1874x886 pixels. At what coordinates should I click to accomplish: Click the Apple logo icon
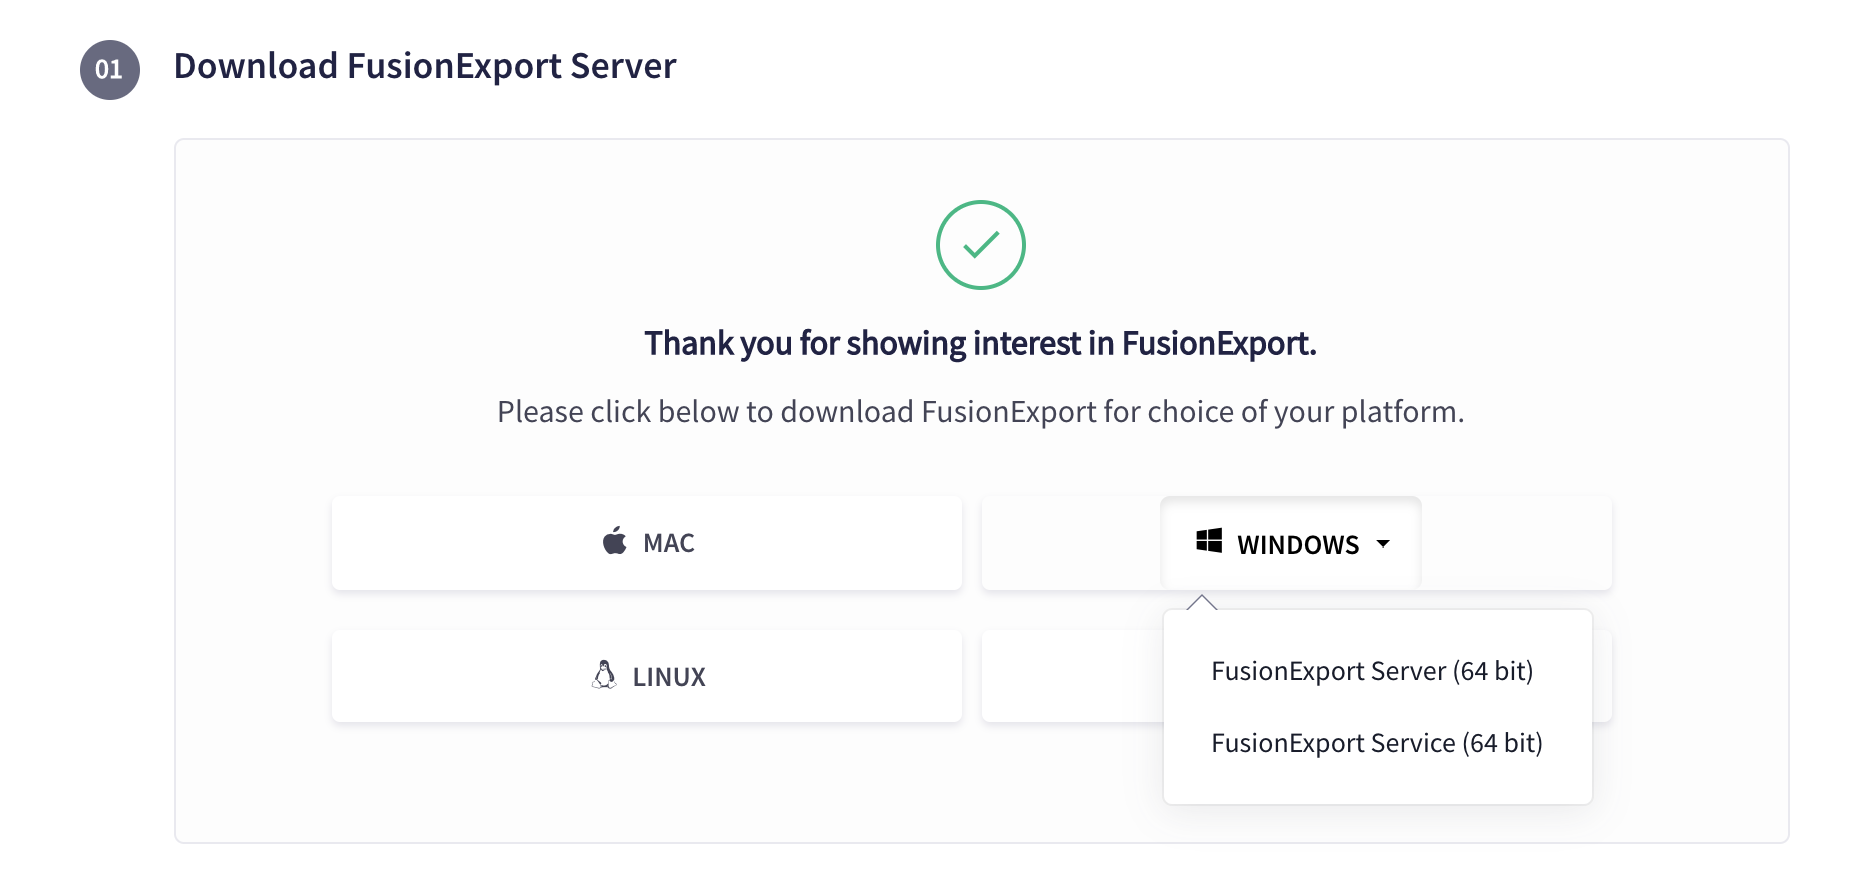[614, 542]
